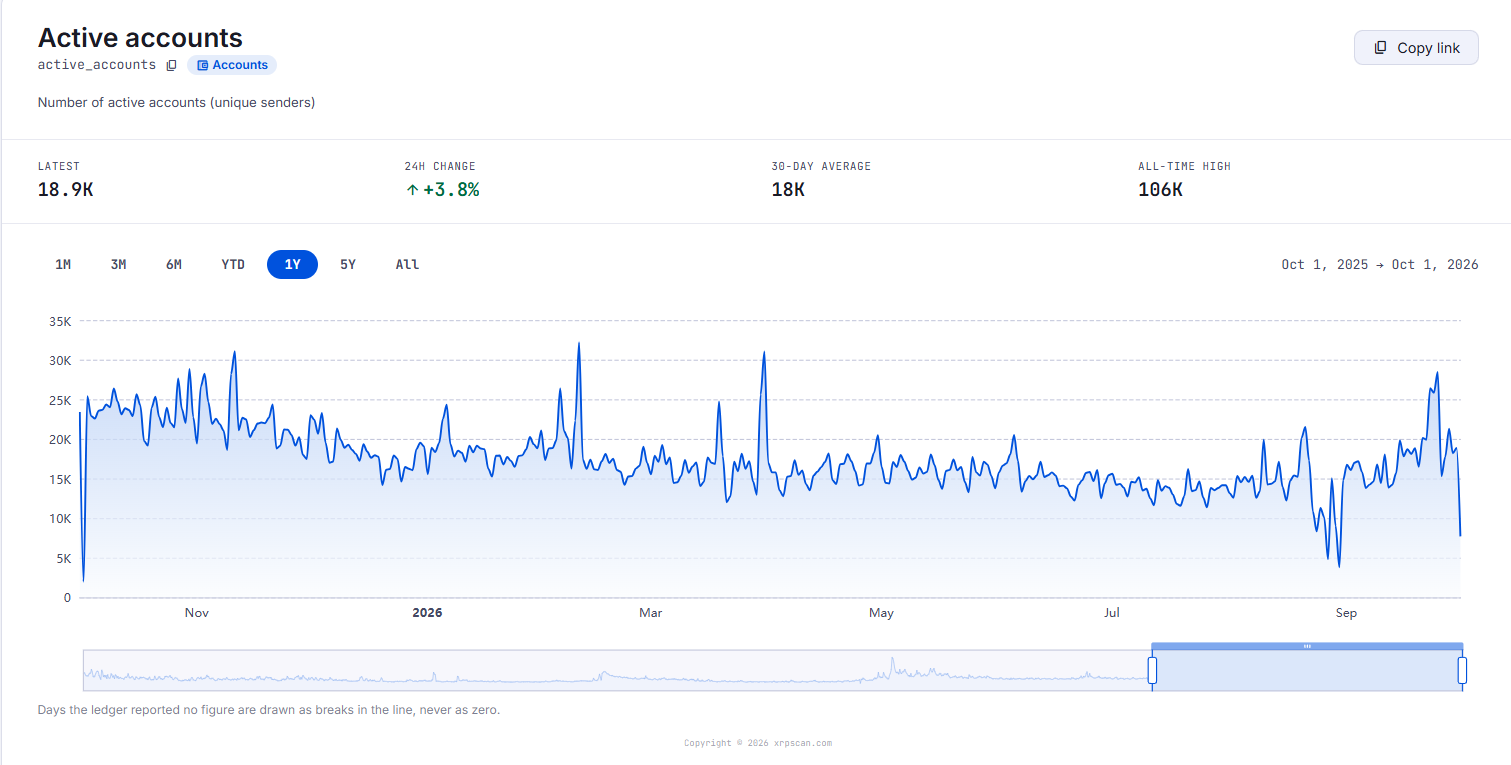Click the "30-DAY AVERAGE" stat label
This screenshot has height=765, width=1511.
[x=821, y=166]
